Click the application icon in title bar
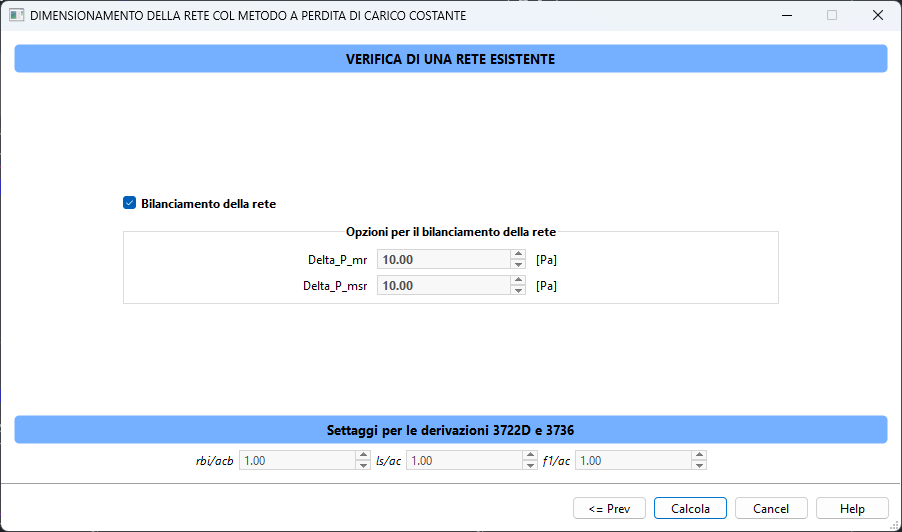This screenshot has height=532, width=902. tap(17, 16)
